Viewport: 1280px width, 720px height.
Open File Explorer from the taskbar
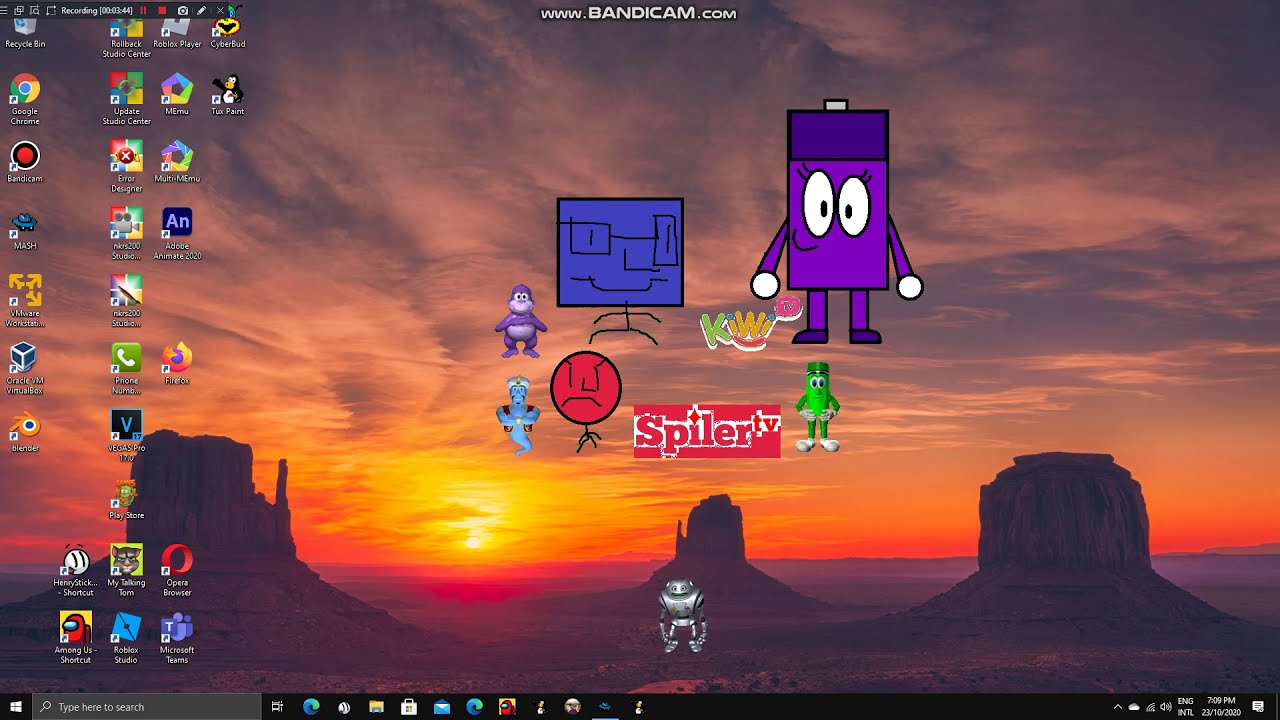376,707
